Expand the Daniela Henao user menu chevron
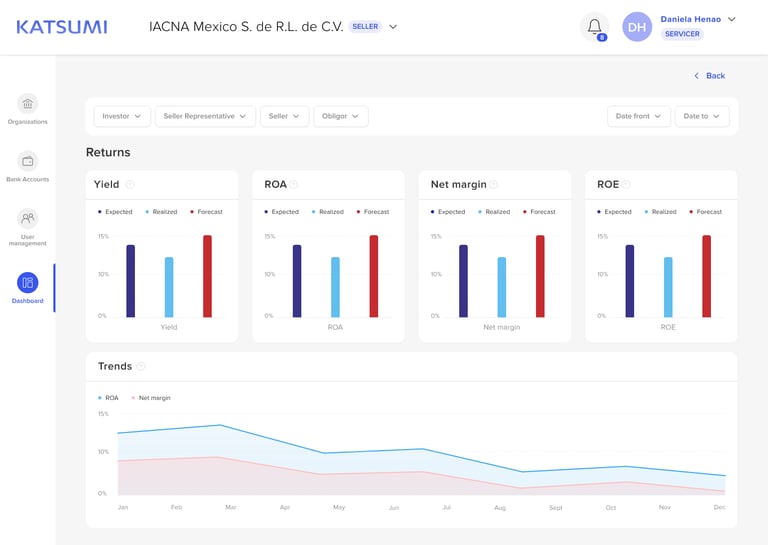768x545 pixels. point(732,19)
